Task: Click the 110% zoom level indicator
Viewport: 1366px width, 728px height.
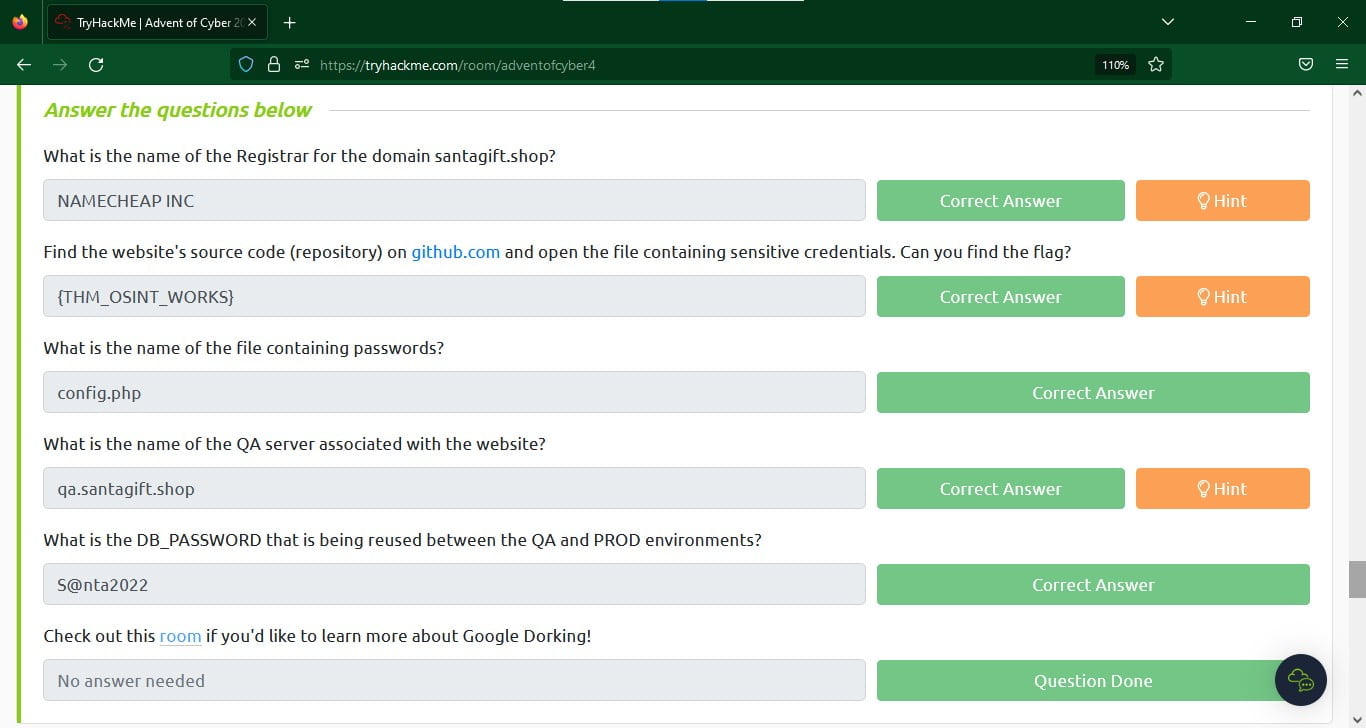Action: (1115, 65)
